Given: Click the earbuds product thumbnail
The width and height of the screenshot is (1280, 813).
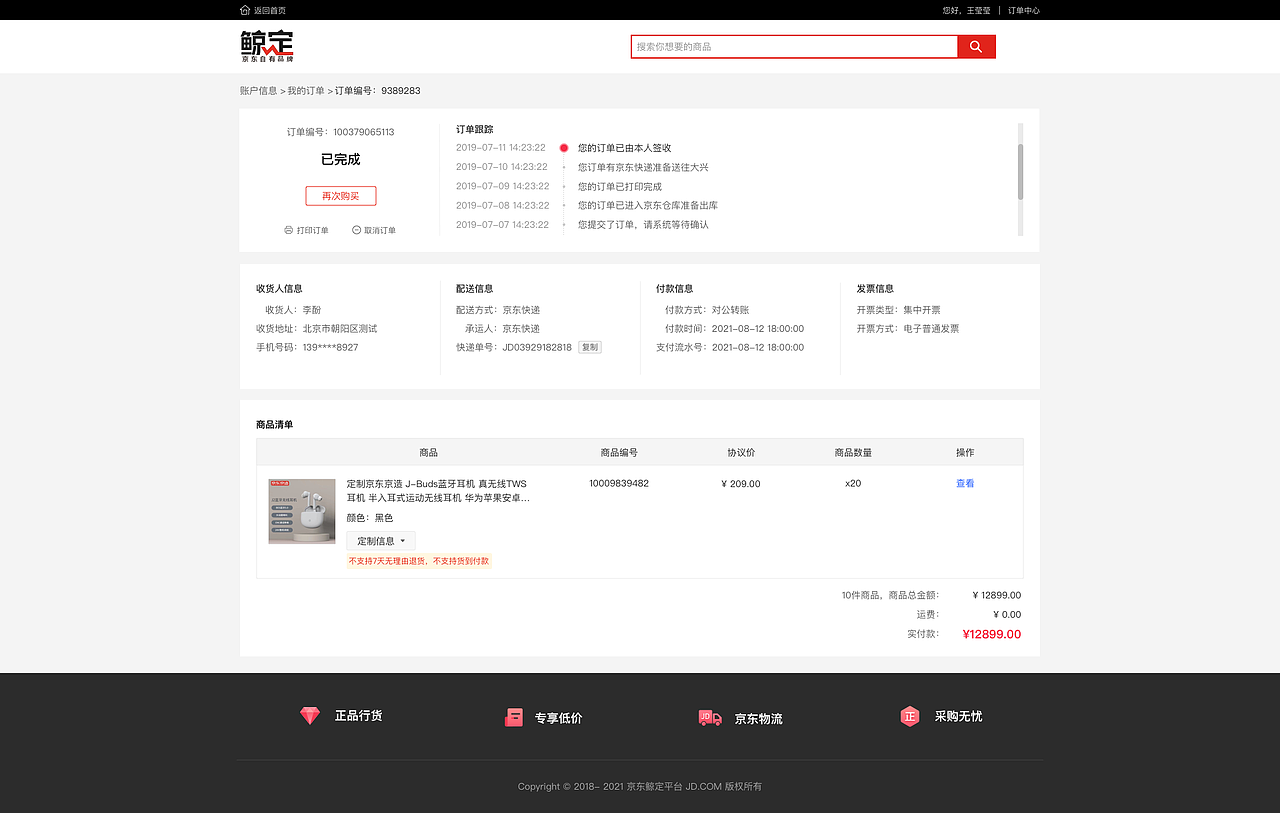Looking at the screenshot, I should (302, 511).
